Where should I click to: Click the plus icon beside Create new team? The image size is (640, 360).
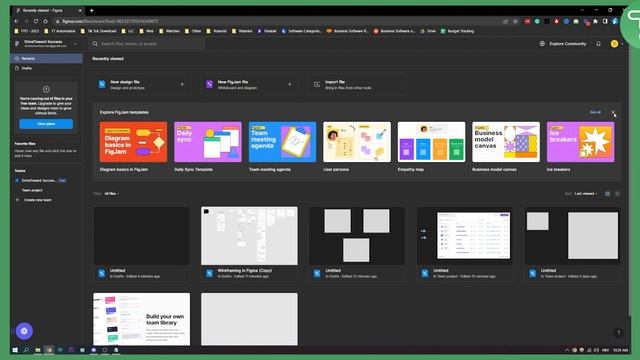pyautogui.click(x=17, y=200)
